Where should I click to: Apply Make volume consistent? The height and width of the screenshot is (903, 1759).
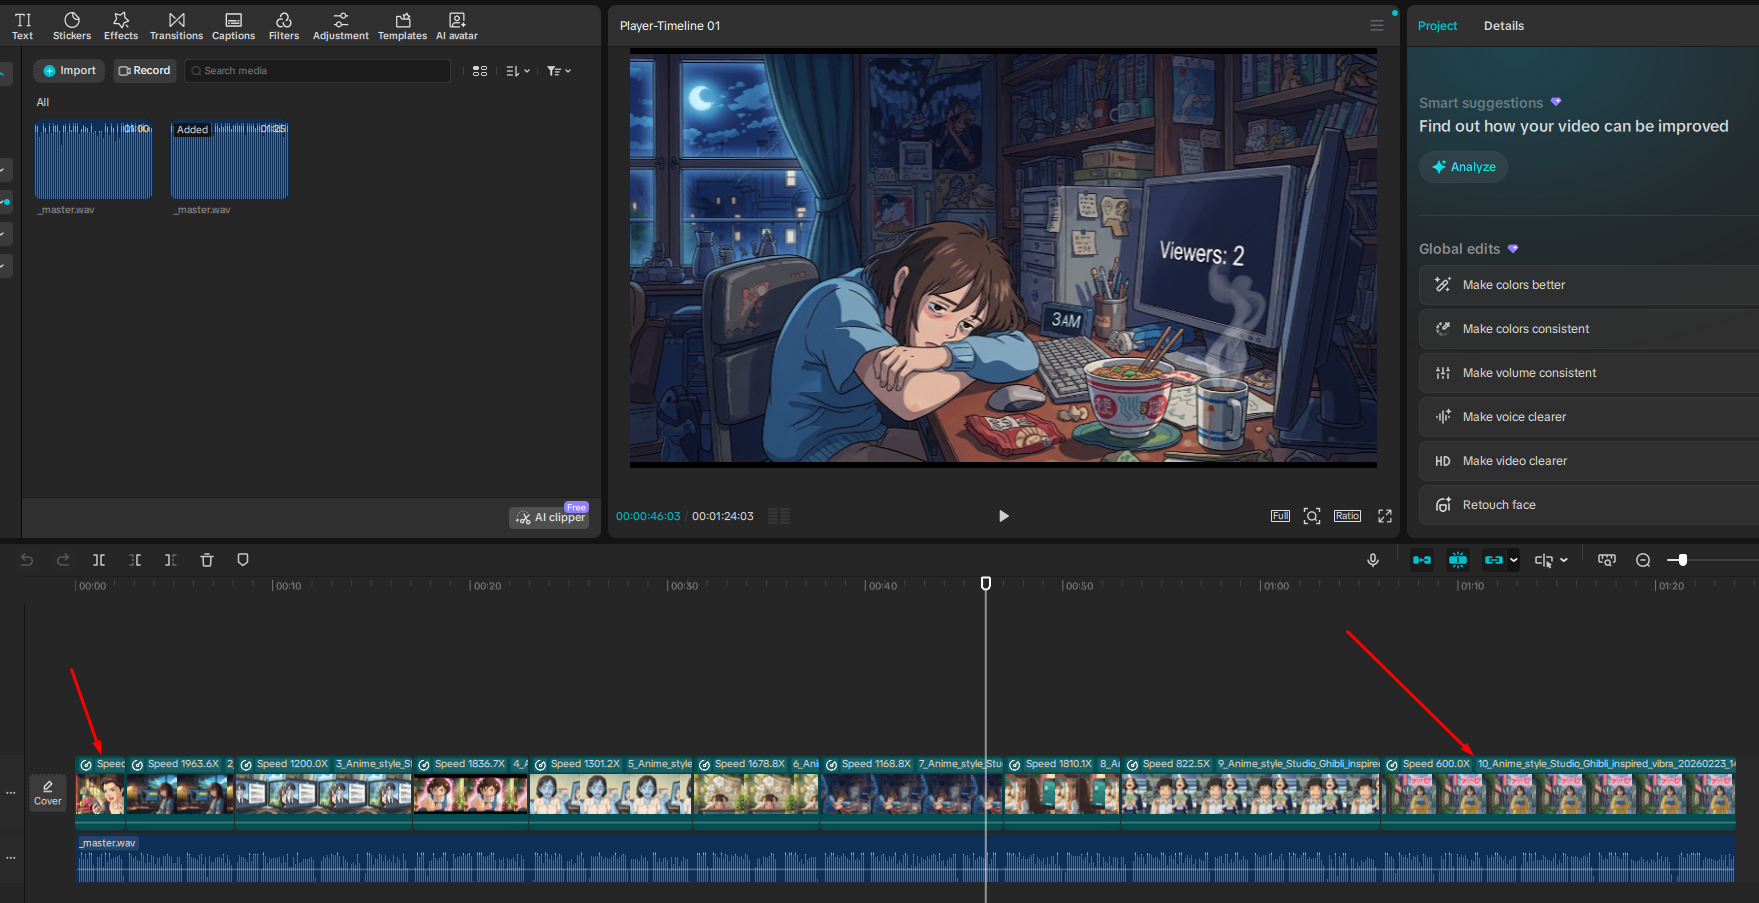pyautogui.click(x=1589, y=373)
